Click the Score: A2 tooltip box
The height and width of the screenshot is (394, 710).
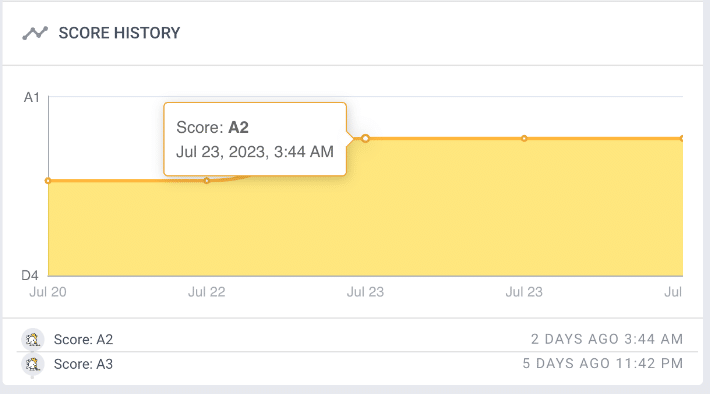pos(255,139)
